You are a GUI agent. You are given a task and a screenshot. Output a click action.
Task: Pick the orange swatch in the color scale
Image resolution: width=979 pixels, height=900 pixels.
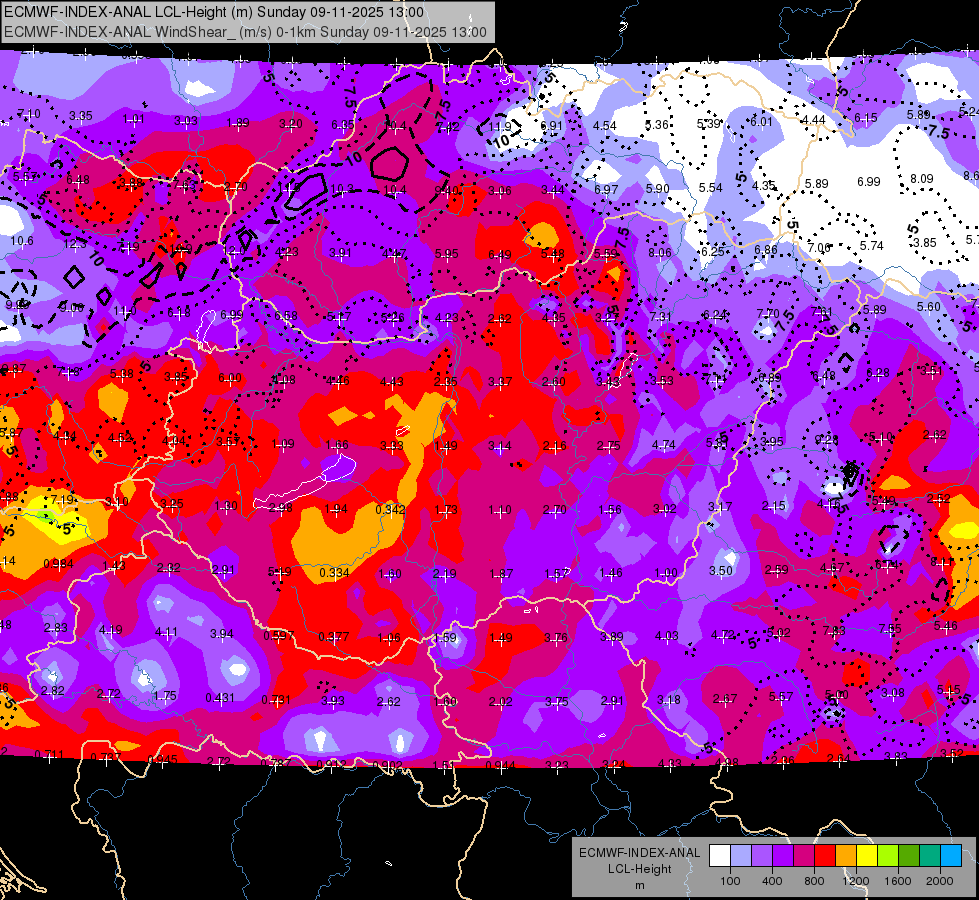click(x=846, y=856)
